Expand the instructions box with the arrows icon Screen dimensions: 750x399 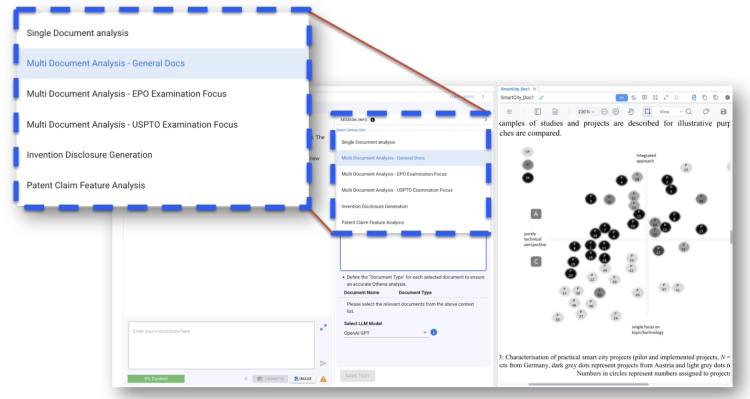click(323, 327)
